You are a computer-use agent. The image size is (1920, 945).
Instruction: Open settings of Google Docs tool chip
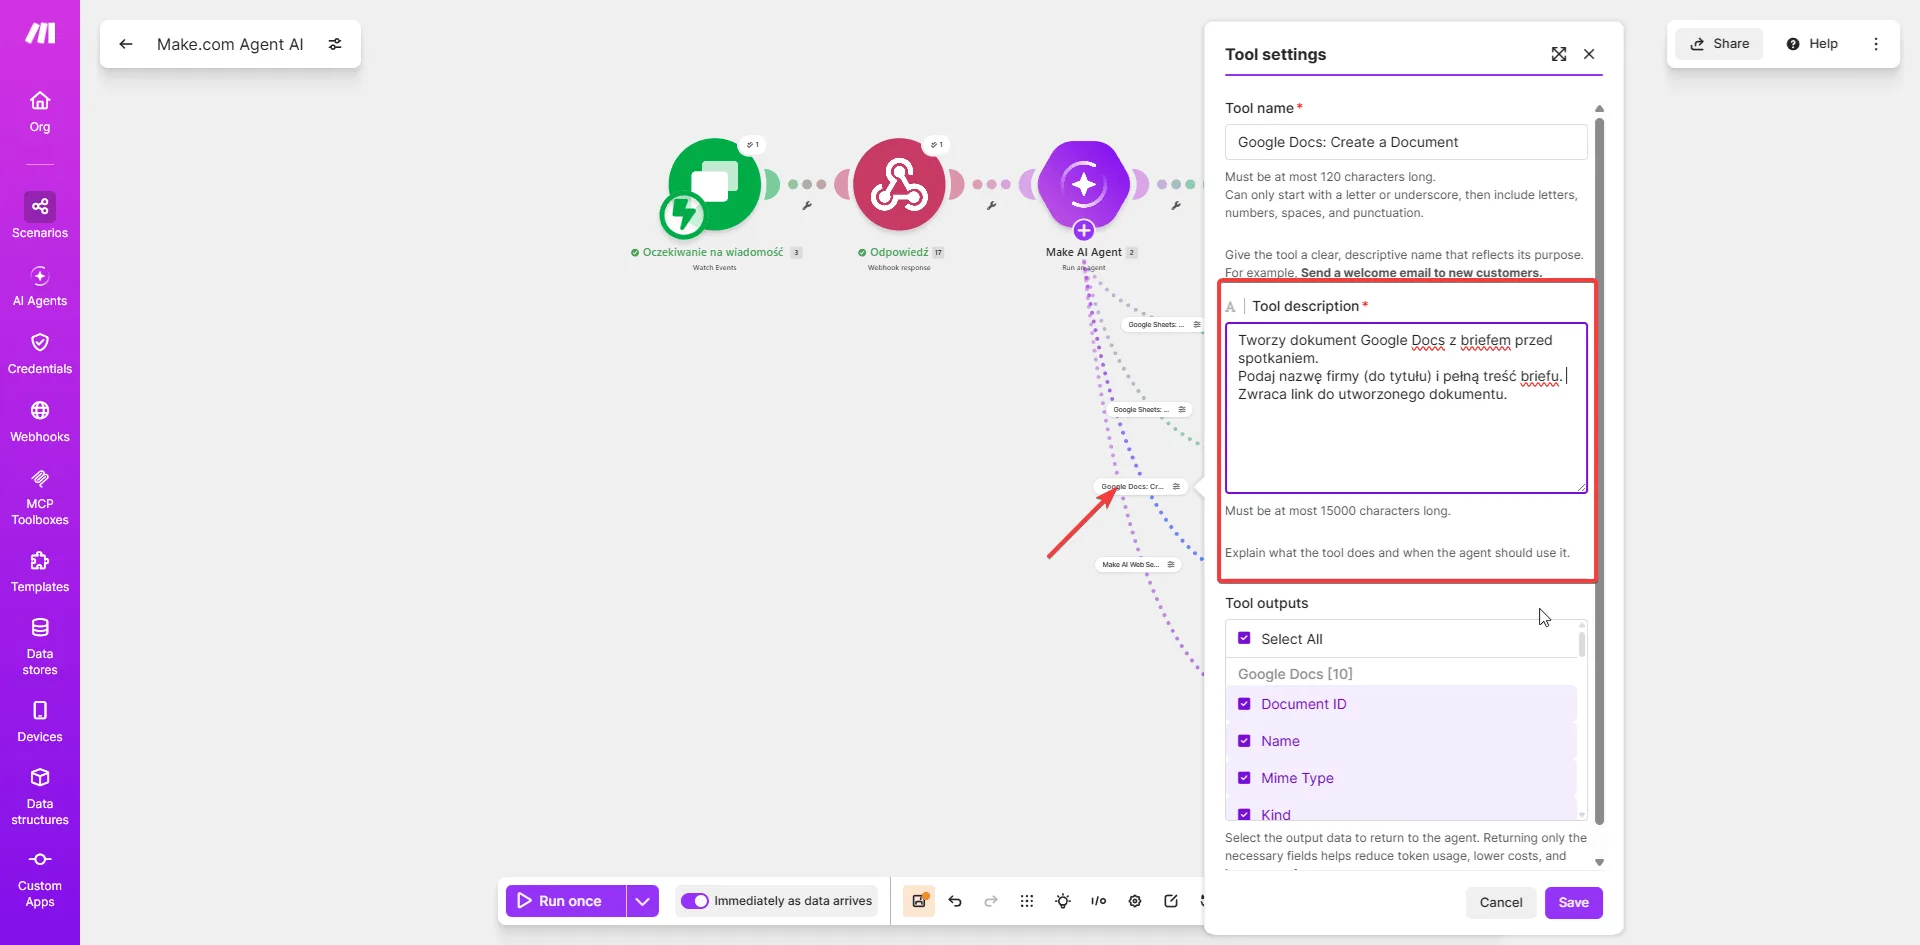[x=1176, y=486]
